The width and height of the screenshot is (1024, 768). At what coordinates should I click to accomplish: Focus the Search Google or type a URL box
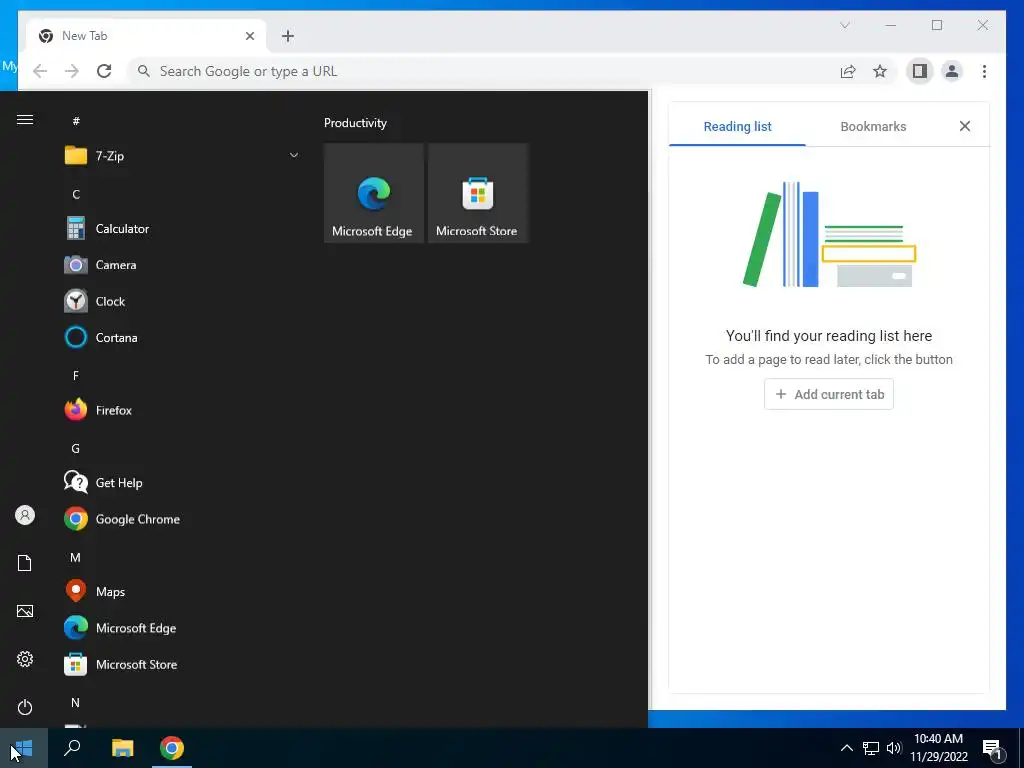tap(480, 71)
